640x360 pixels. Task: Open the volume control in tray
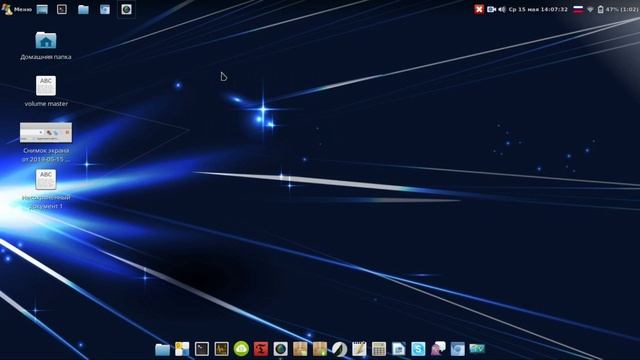pos(502,9)
